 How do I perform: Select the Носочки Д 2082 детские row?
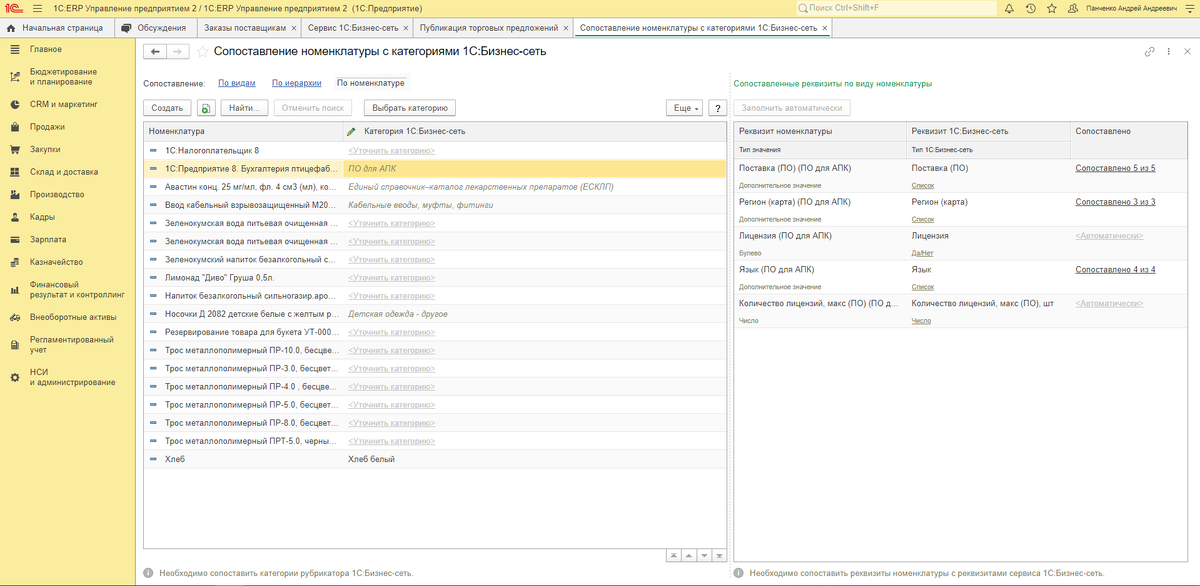click(435, 314)
